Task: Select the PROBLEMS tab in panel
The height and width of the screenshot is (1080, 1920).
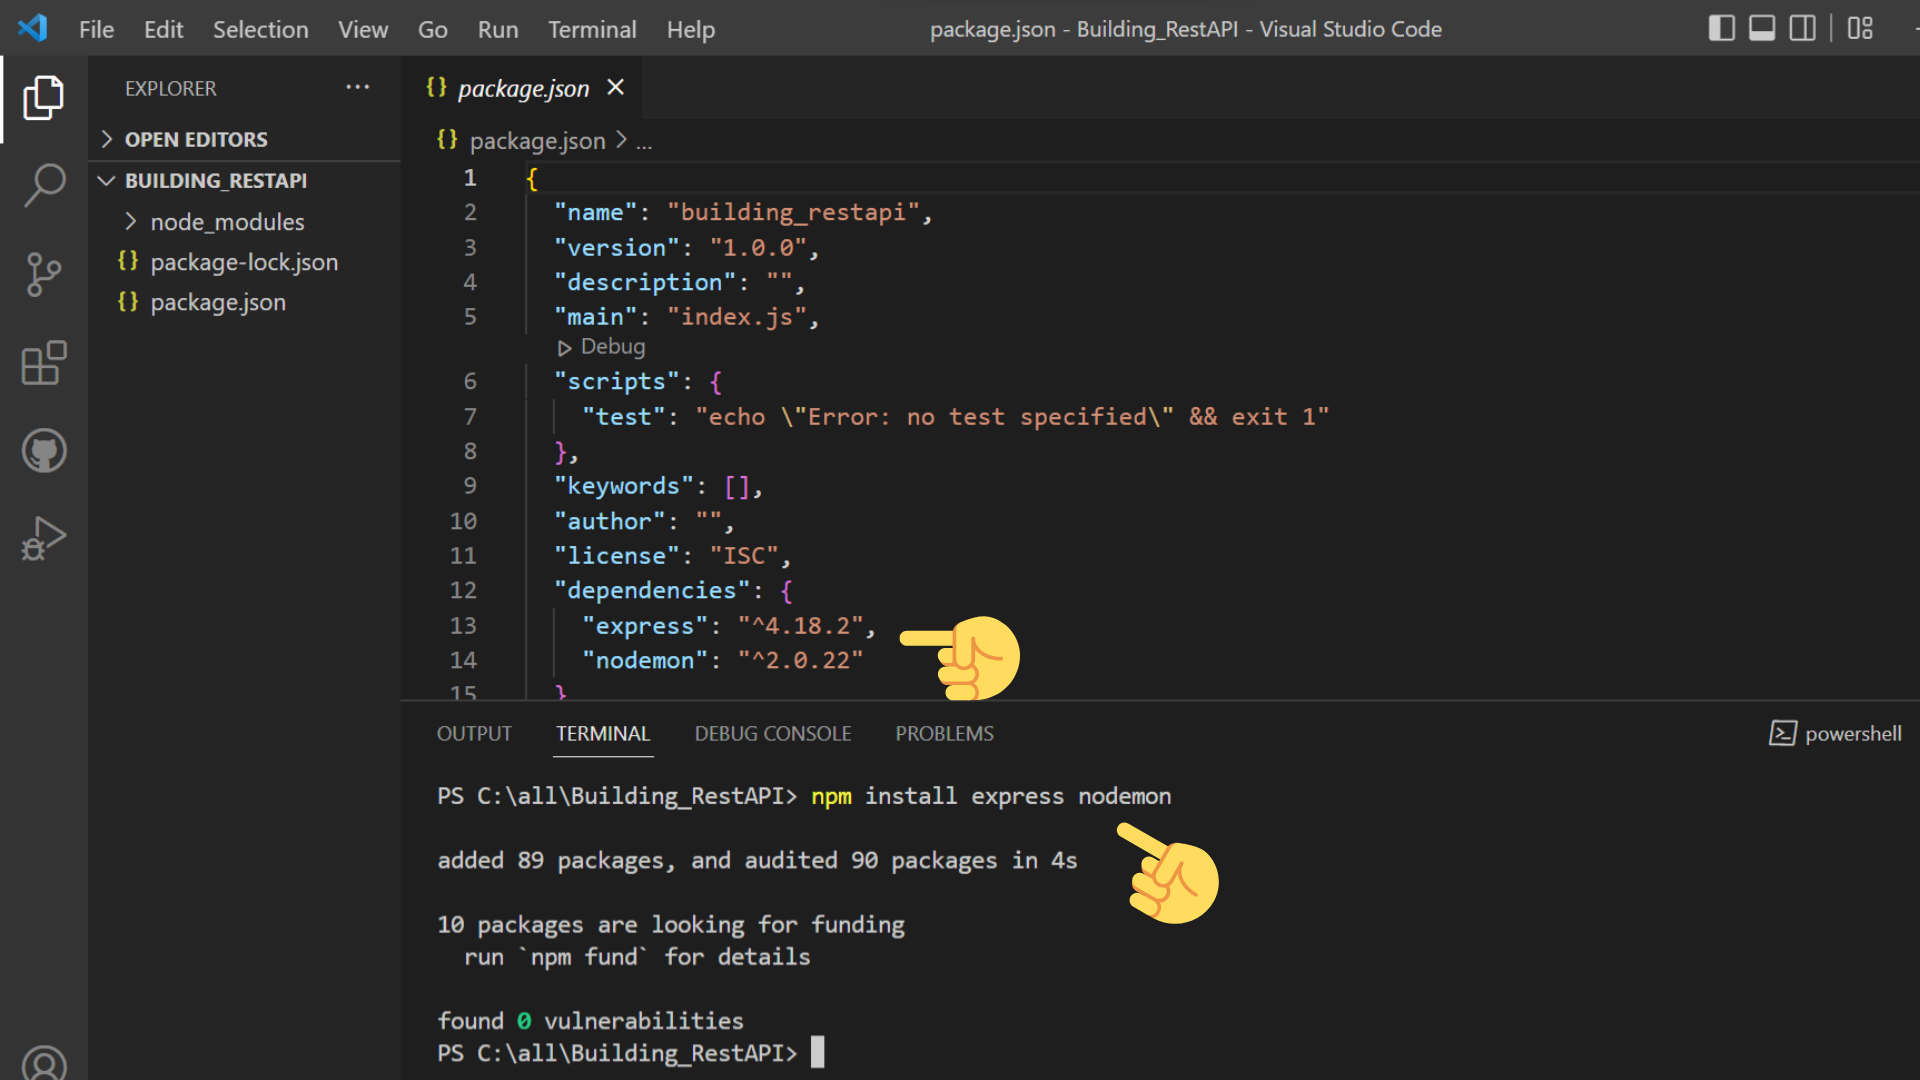Action: click(x=944, y=735)
